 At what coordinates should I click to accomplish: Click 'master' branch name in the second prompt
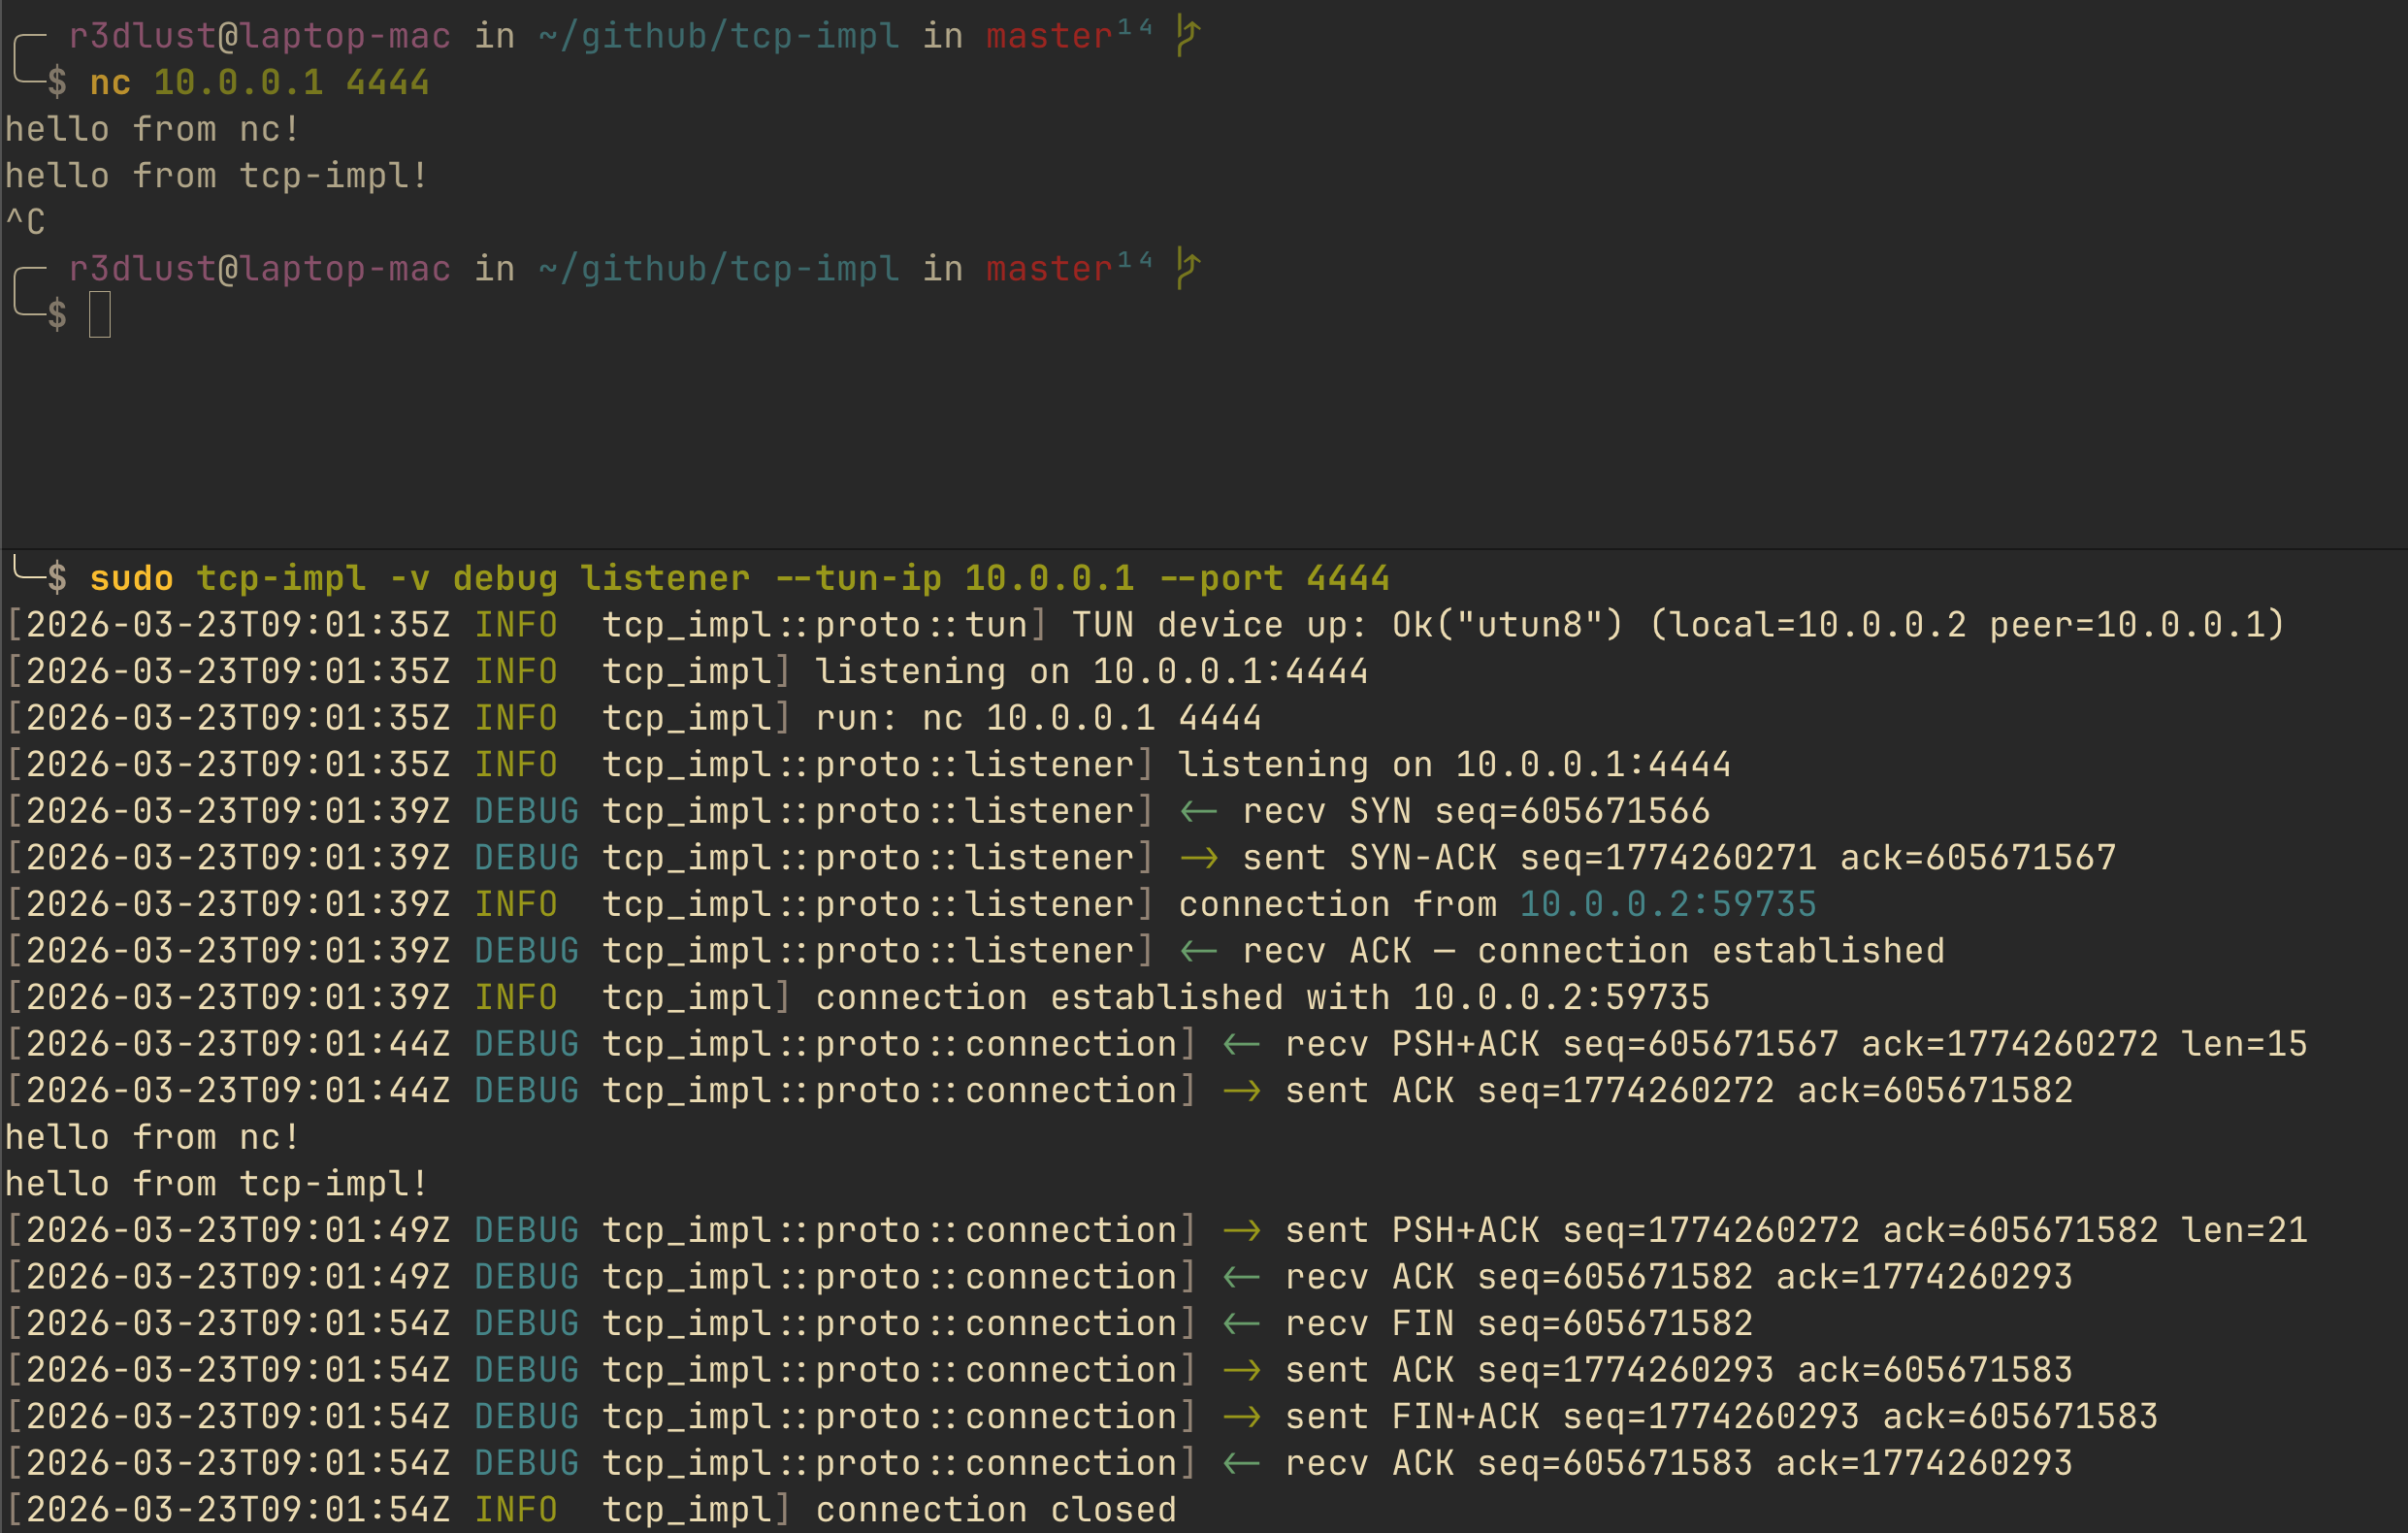click(x=1049, y=268)
